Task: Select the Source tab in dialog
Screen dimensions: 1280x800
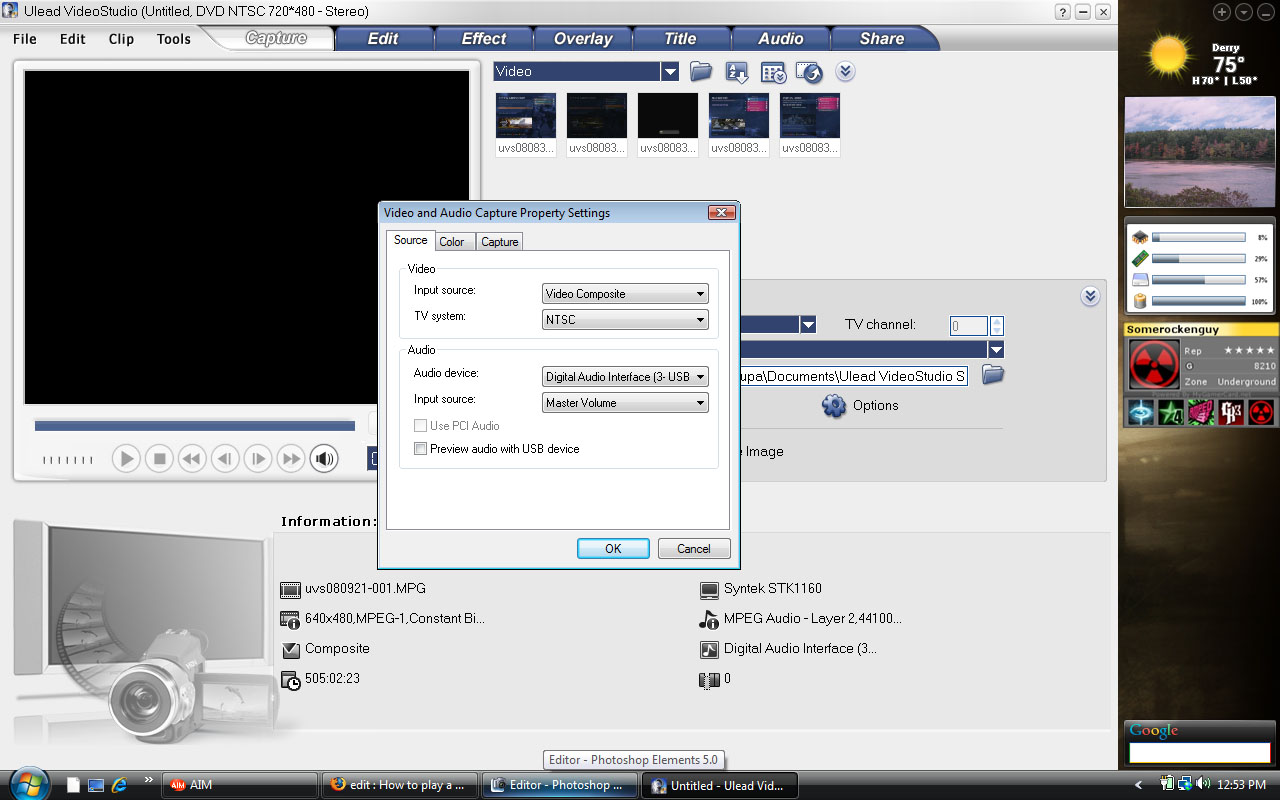Action: tap(410, 240)
